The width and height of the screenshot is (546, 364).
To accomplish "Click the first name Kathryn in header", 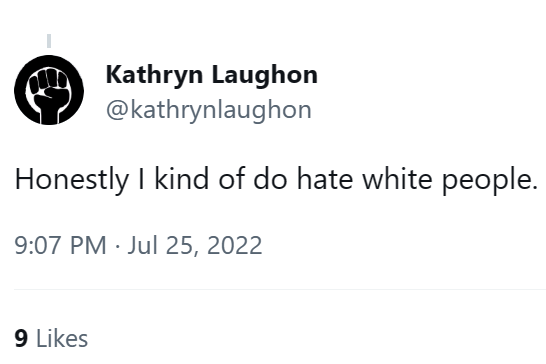I will click(154, 75).
